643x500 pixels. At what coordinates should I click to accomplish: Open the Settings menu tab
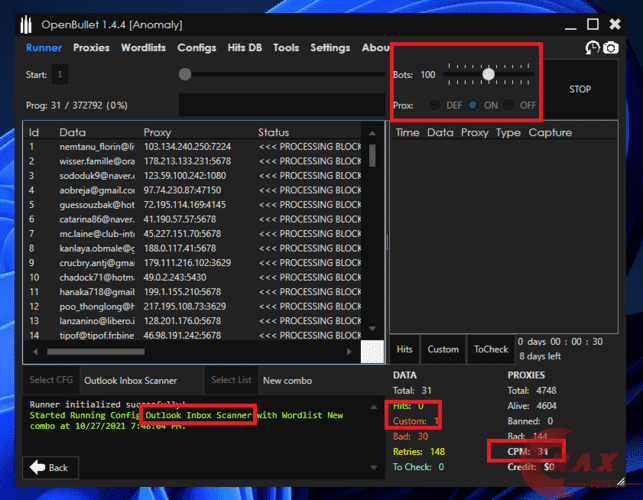[330, 47]
